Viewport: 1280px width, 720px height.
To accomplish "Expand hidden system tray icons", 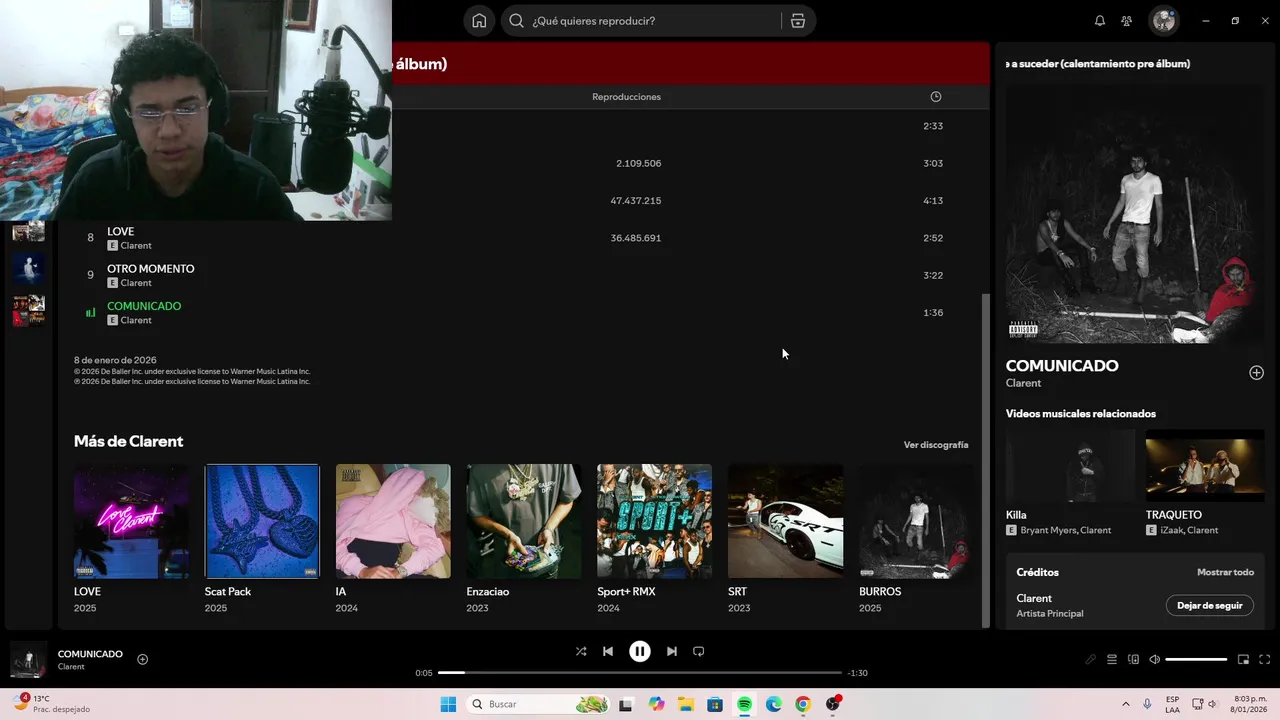I will [x=1126, y=704].
